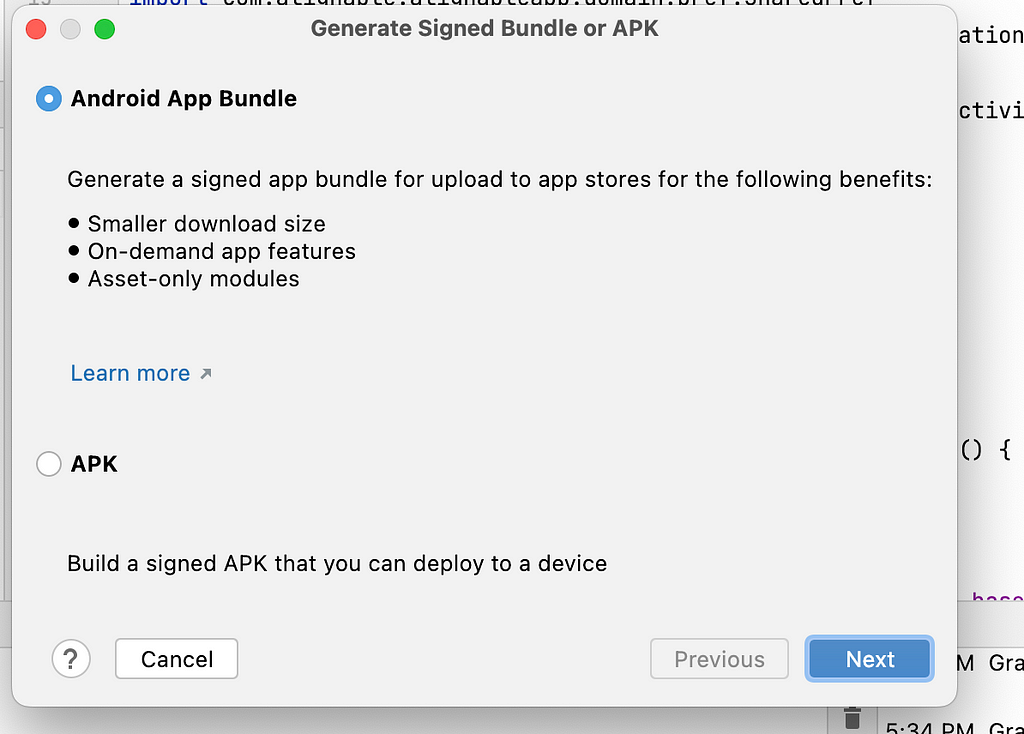Click the trash can icon behind the dialog
Image resolution: width=1024 pixels, height=734 pixels.
[x=852, y=718]
